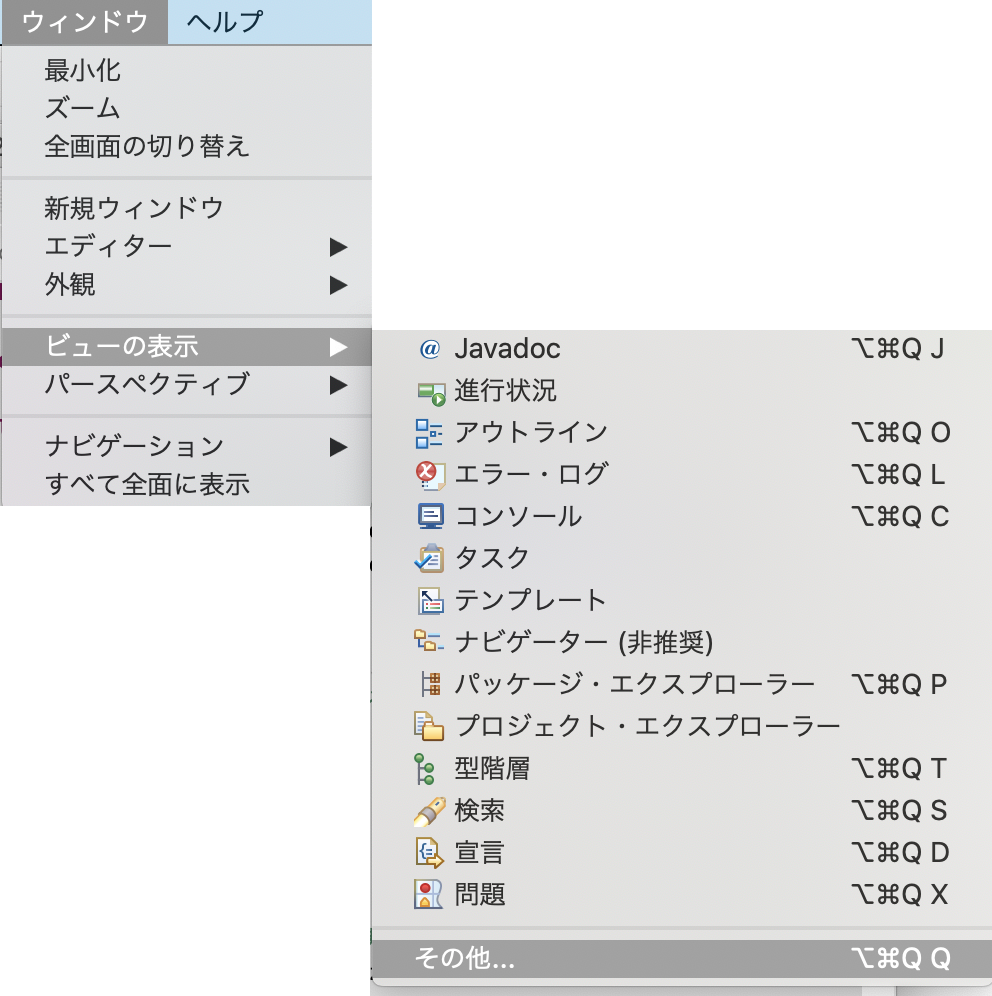
Task: Select the タスク (Tasks) view icon
Action: coord(430,559)
